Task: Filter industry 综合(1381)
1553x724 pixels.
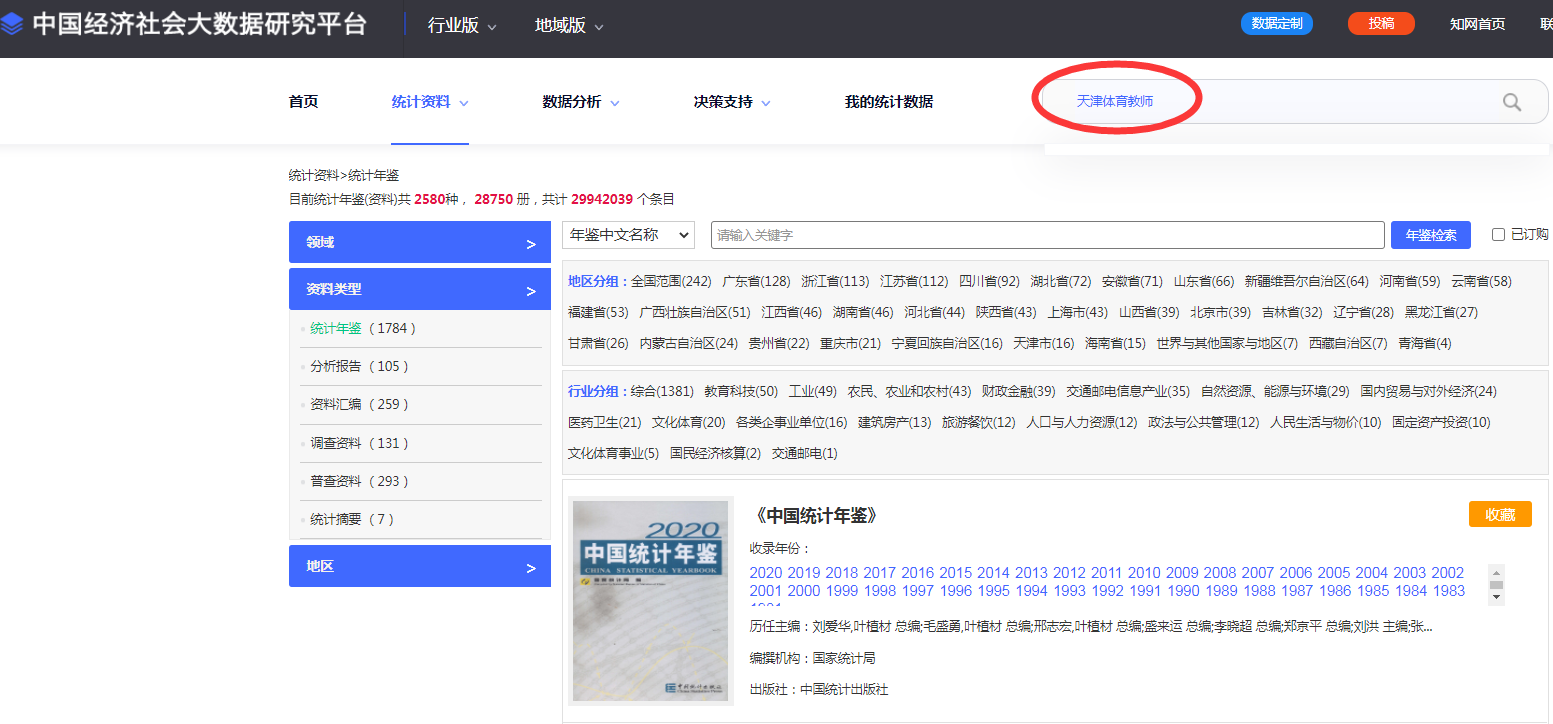Action: [x=662, y=391]
